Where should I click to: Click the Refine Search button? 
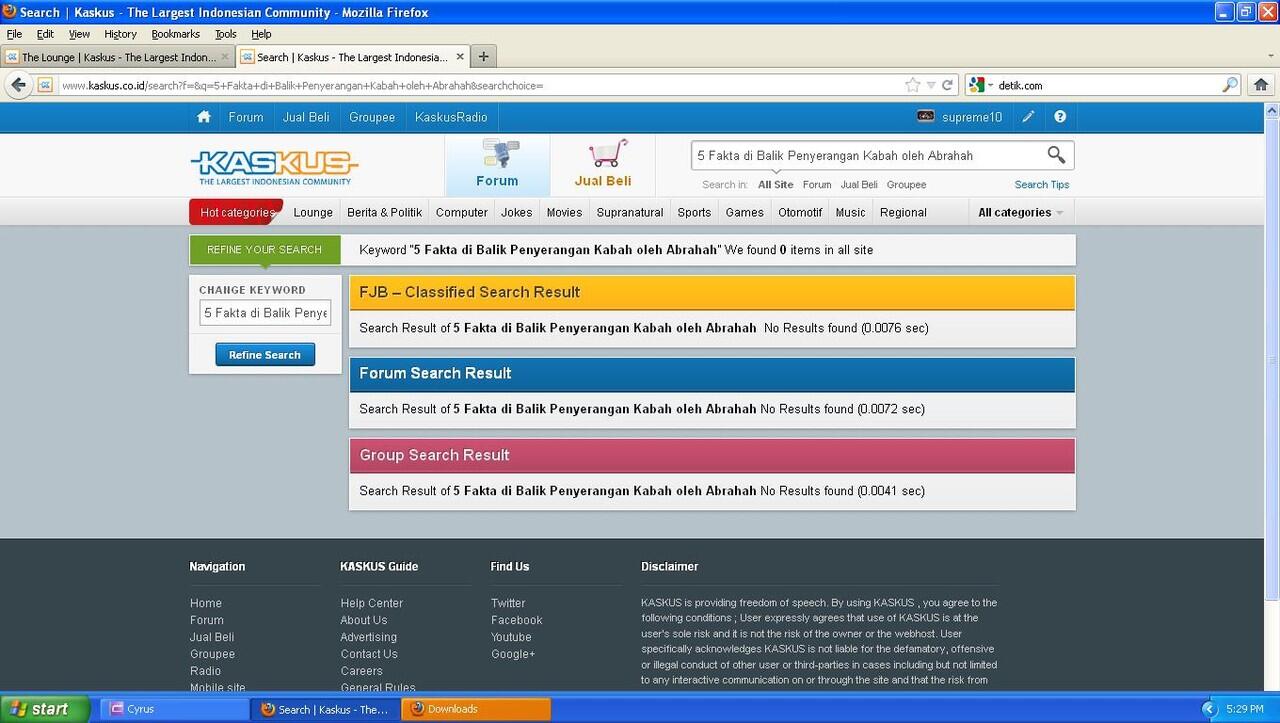point(265,355)
